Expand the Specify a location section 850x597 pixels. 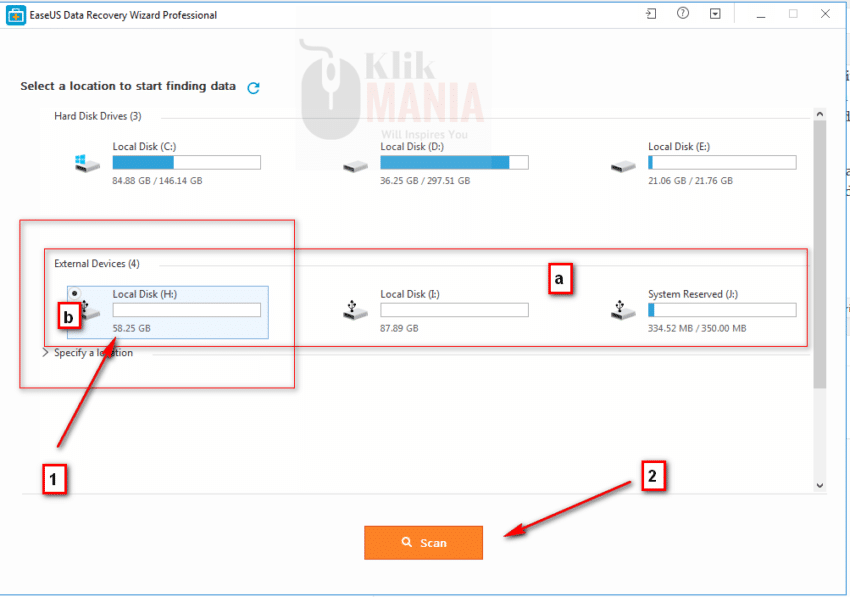(x=46, y=352)
